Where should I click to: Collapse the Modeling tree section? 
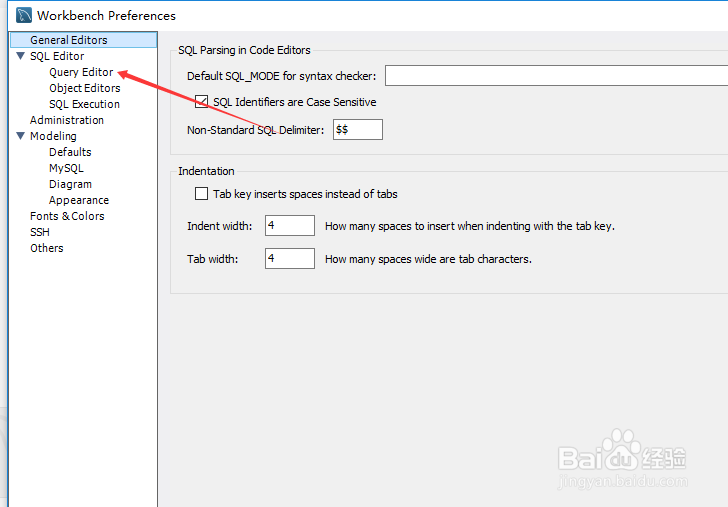[20, 136]
